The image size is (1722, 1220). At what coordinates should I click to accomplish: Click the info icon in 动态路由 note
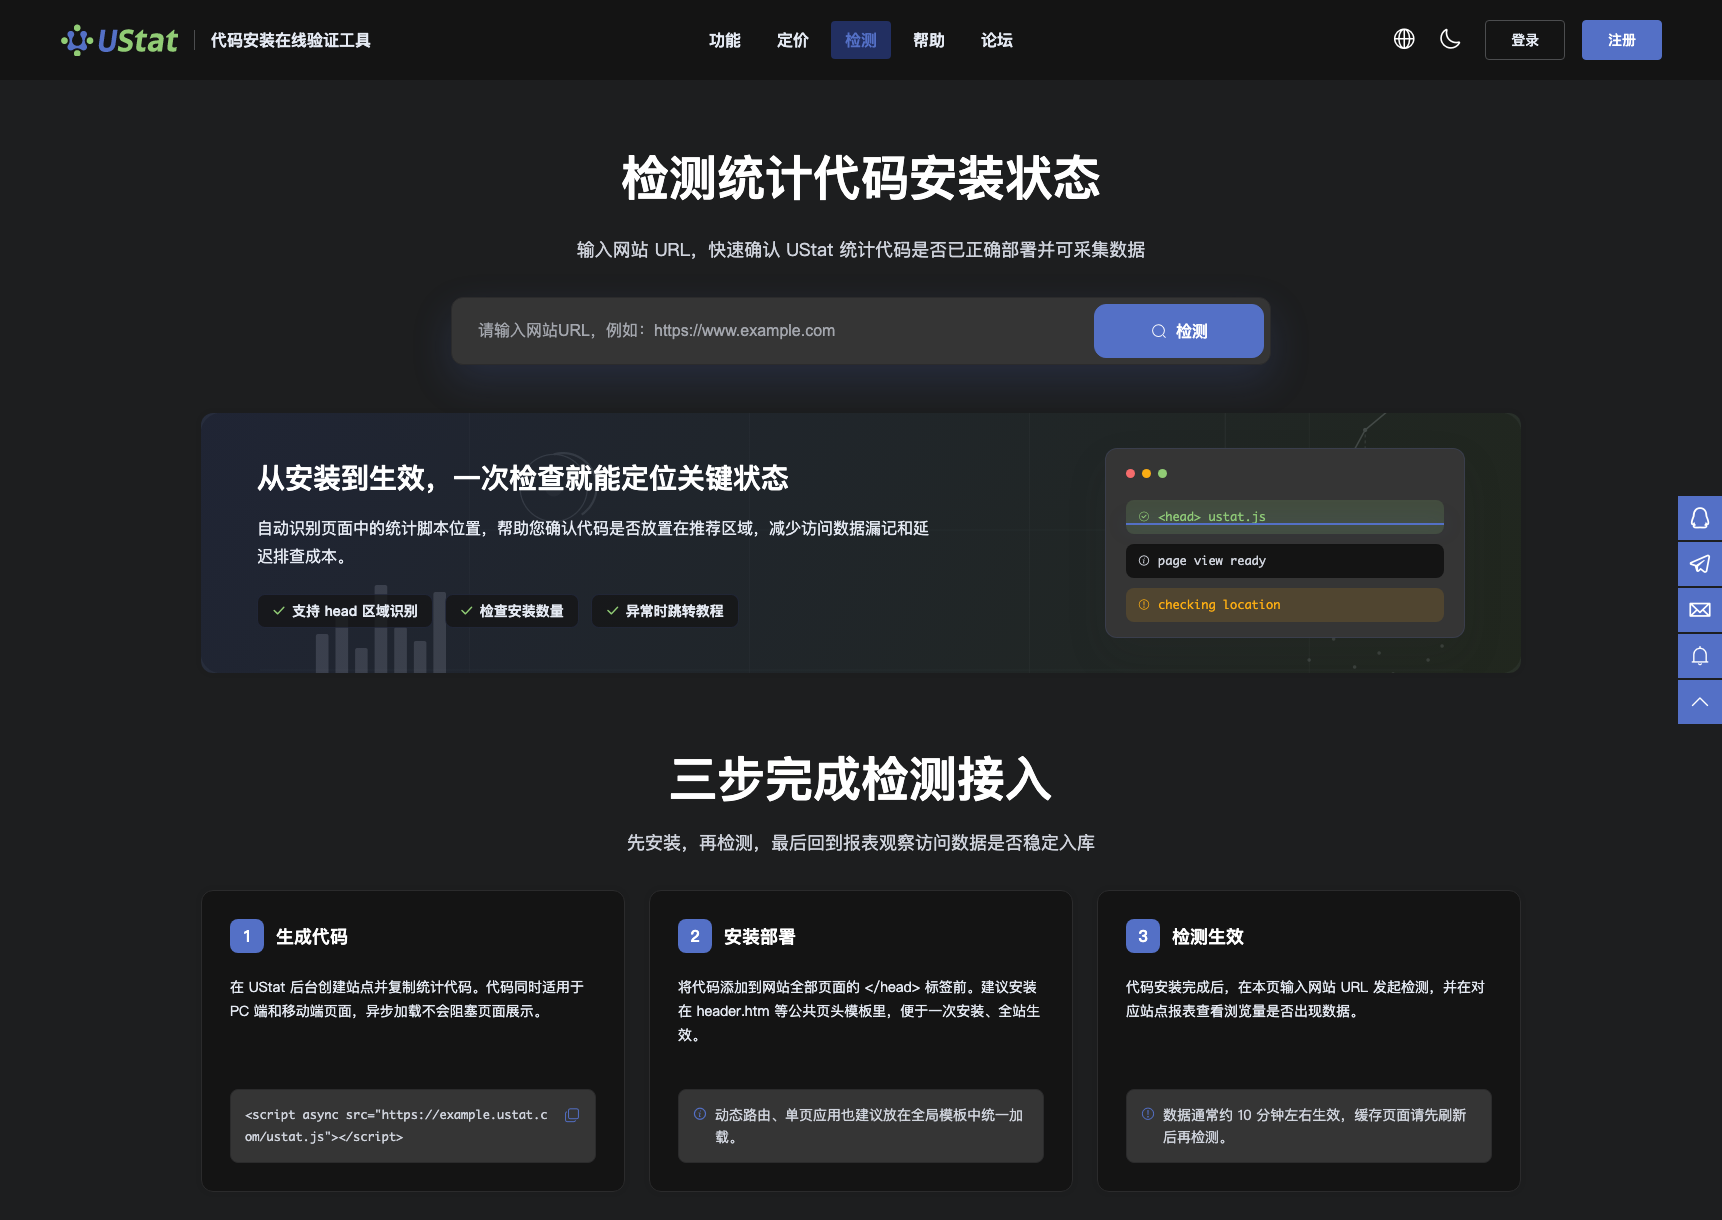[x=700, y=1114]
